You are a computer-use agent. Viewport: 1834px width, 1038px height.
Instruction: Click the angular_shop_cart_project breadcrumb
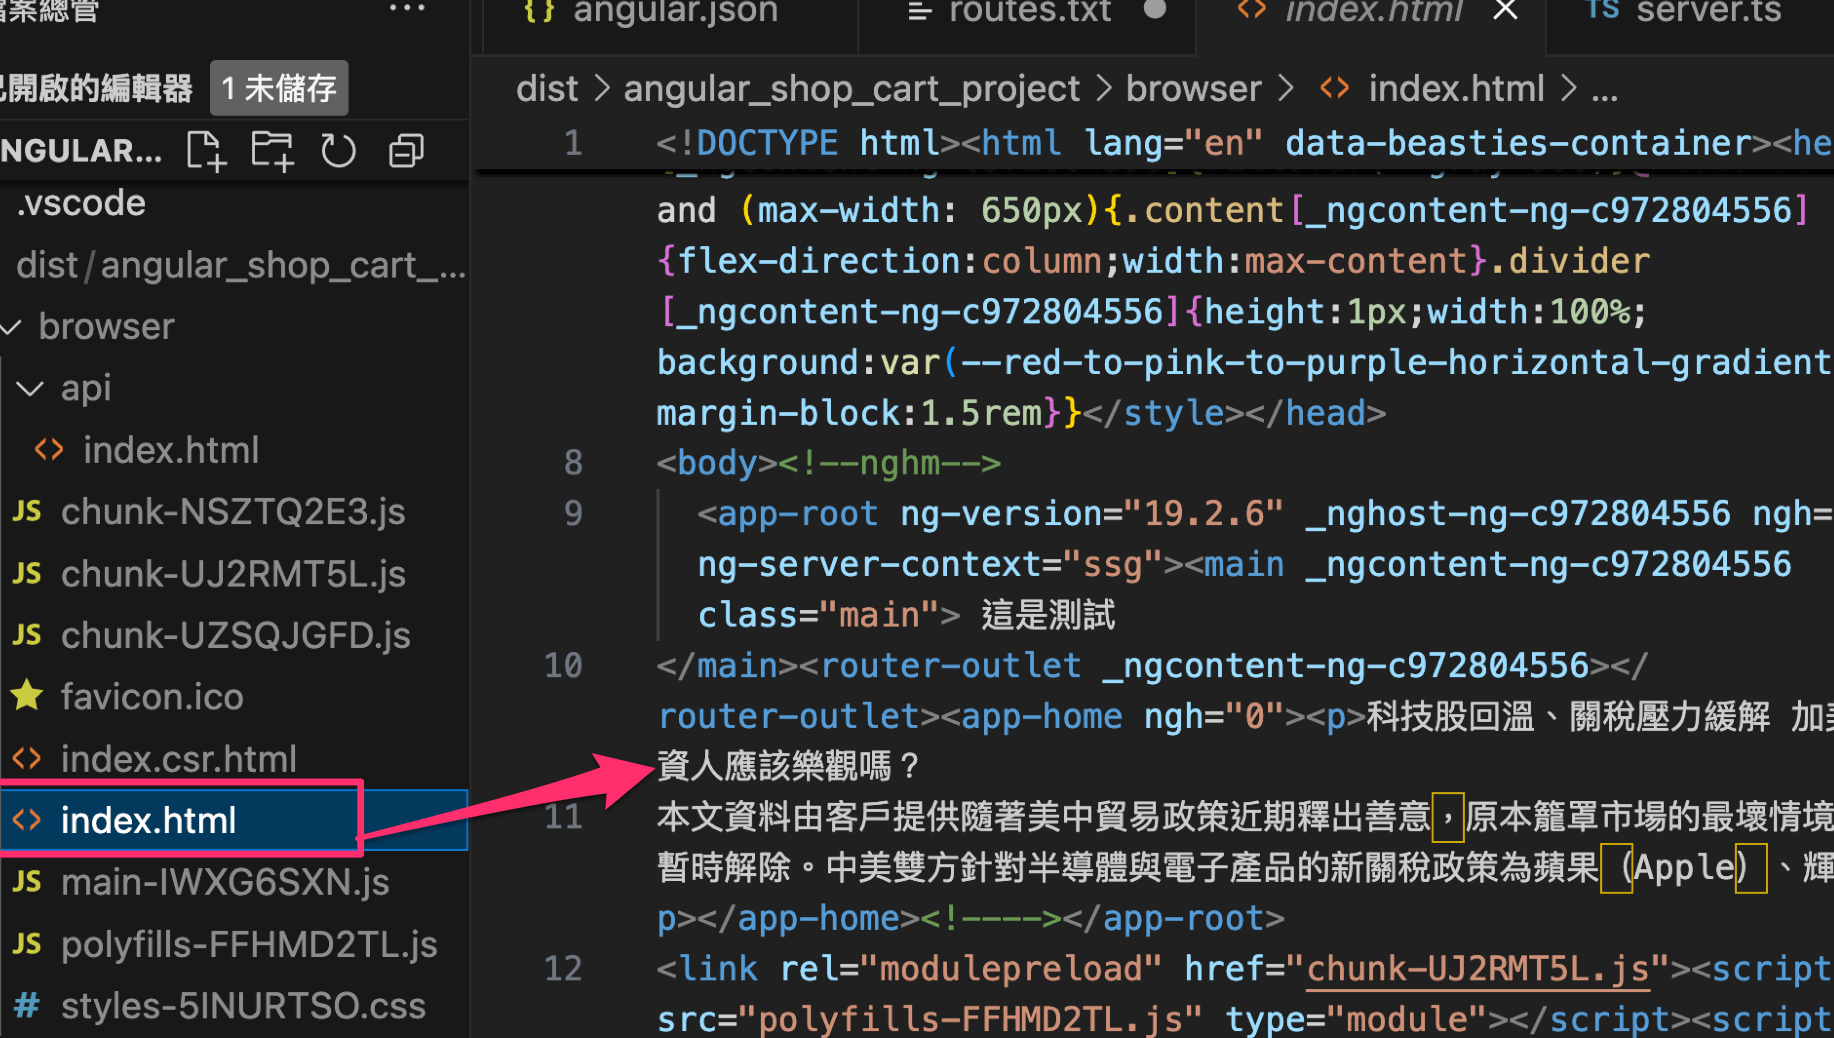[851, 90]
